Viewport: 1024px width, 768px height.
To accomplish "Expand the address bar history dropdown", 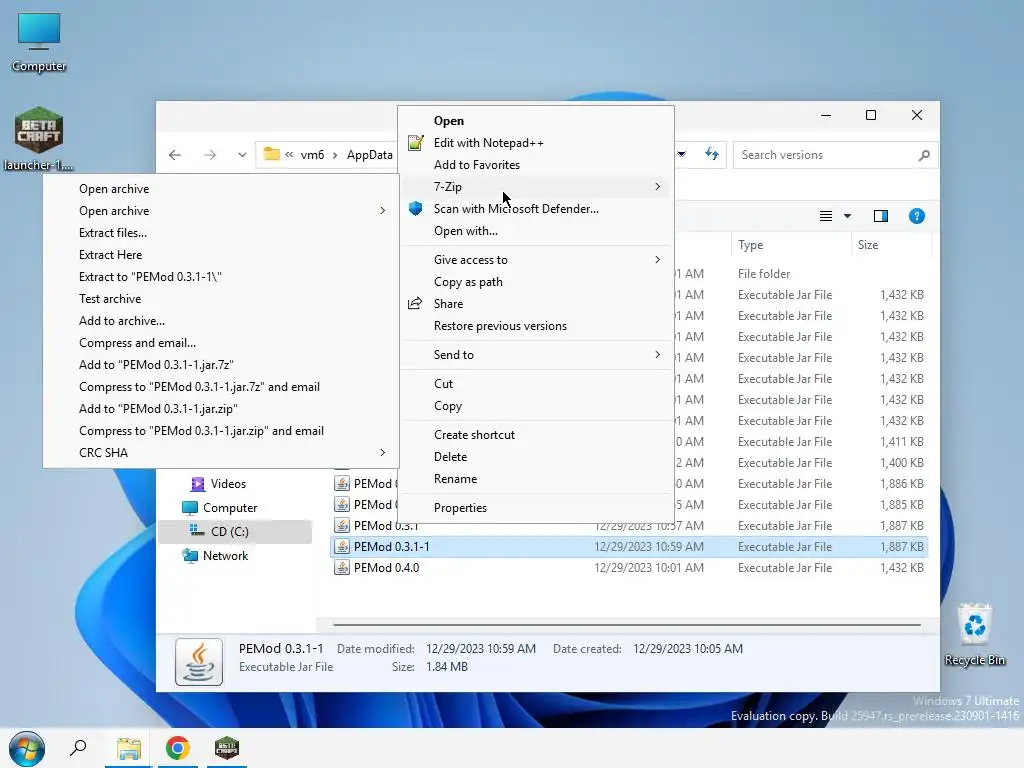I will pos(681,154).
